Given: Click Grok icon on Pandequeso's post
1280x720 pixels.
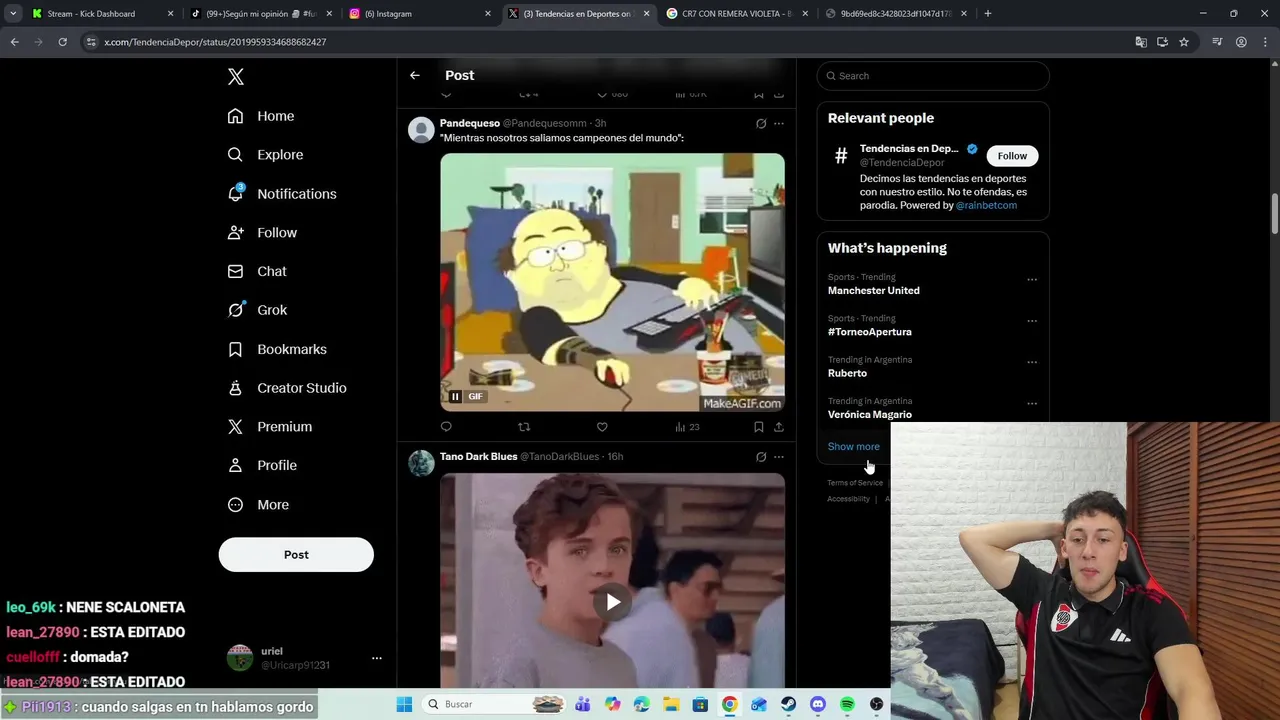Looking at the screenshot, I should point(761,124).
